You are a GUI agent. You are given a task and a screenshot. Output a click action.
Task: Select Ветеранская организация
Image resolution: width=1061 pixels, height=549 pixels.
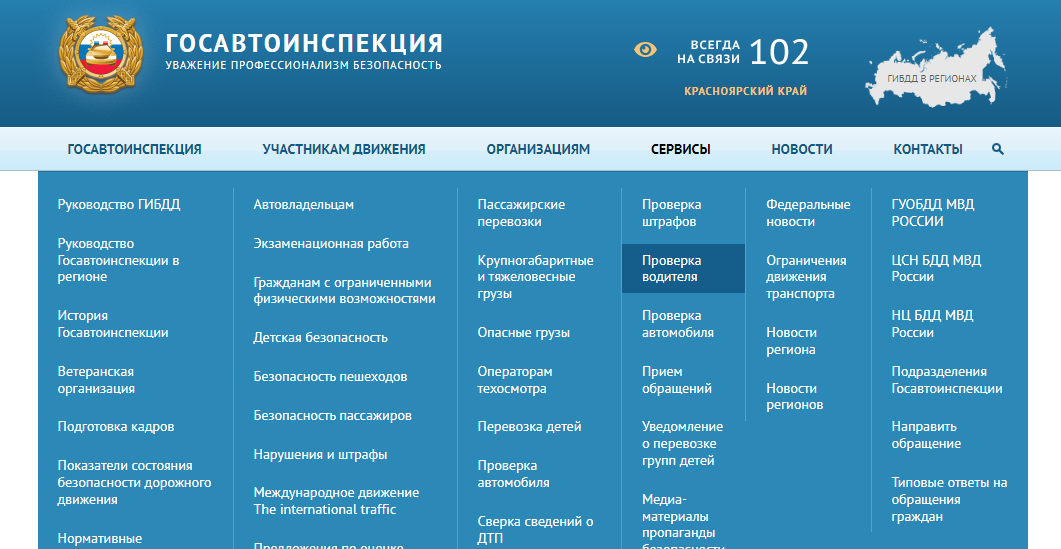coord(95,380)
